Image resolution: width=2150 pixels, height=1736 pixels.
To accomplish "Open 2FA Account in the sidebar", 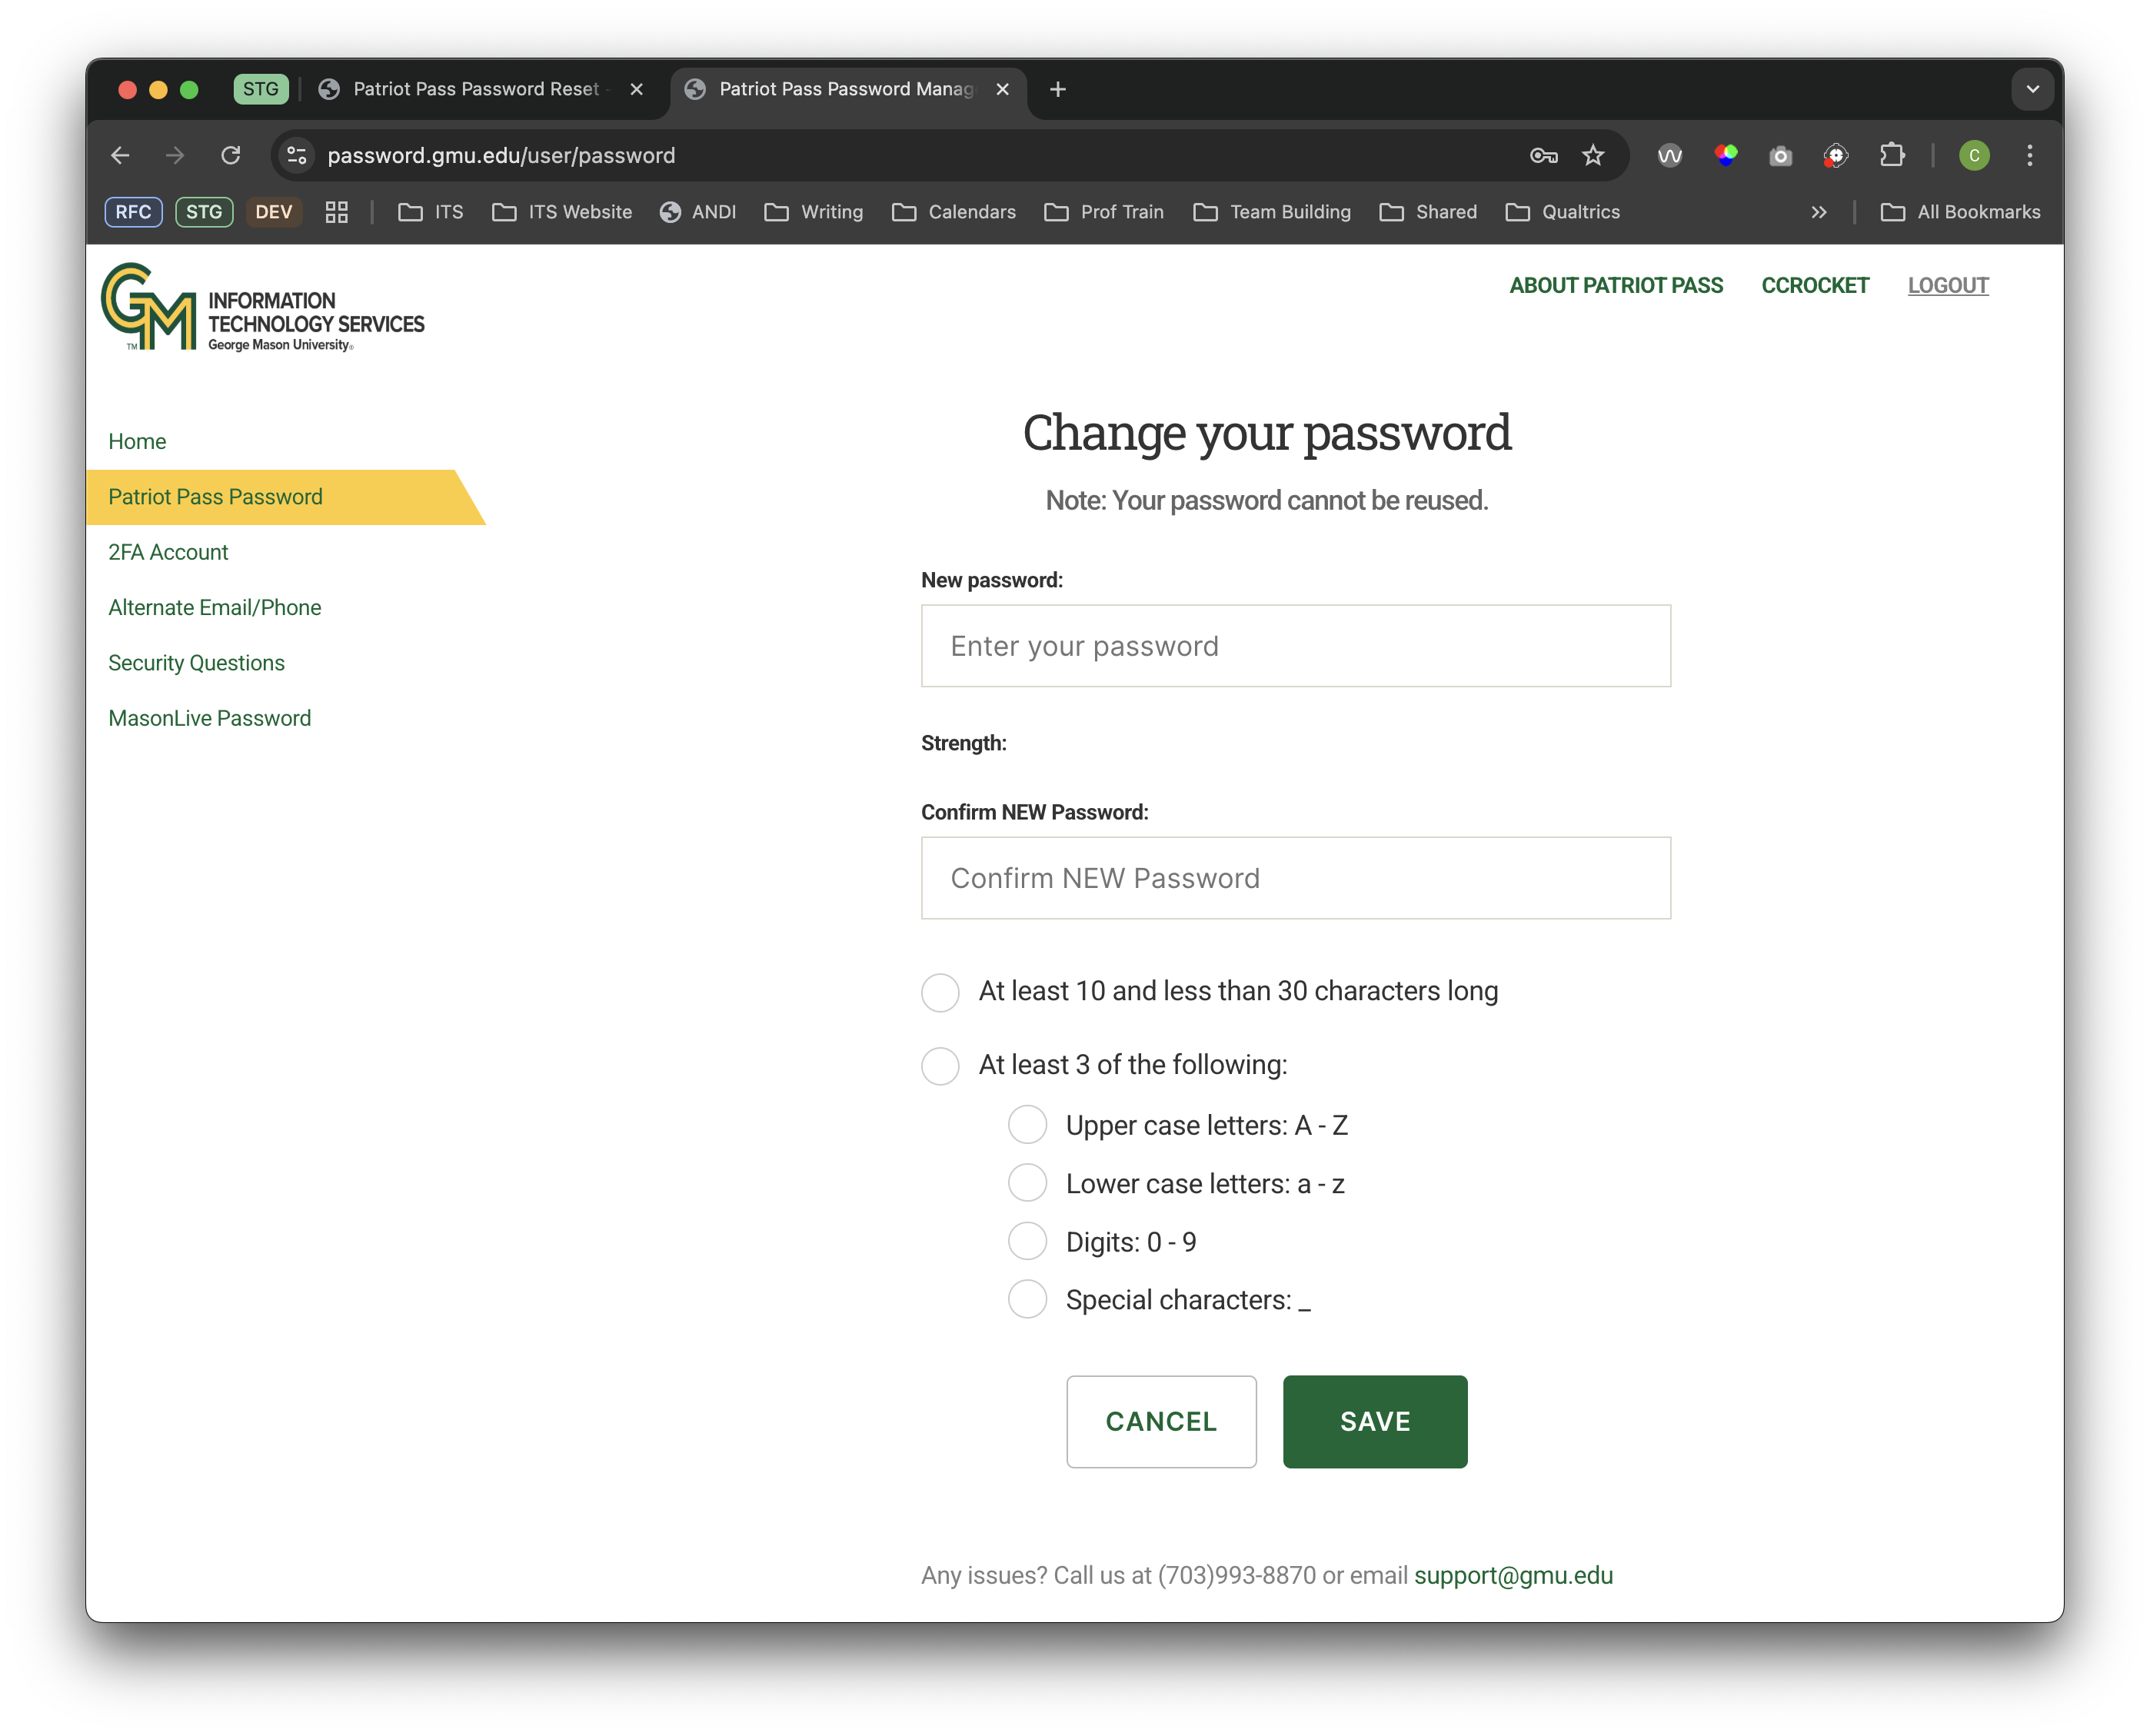I will click(168, 552).
